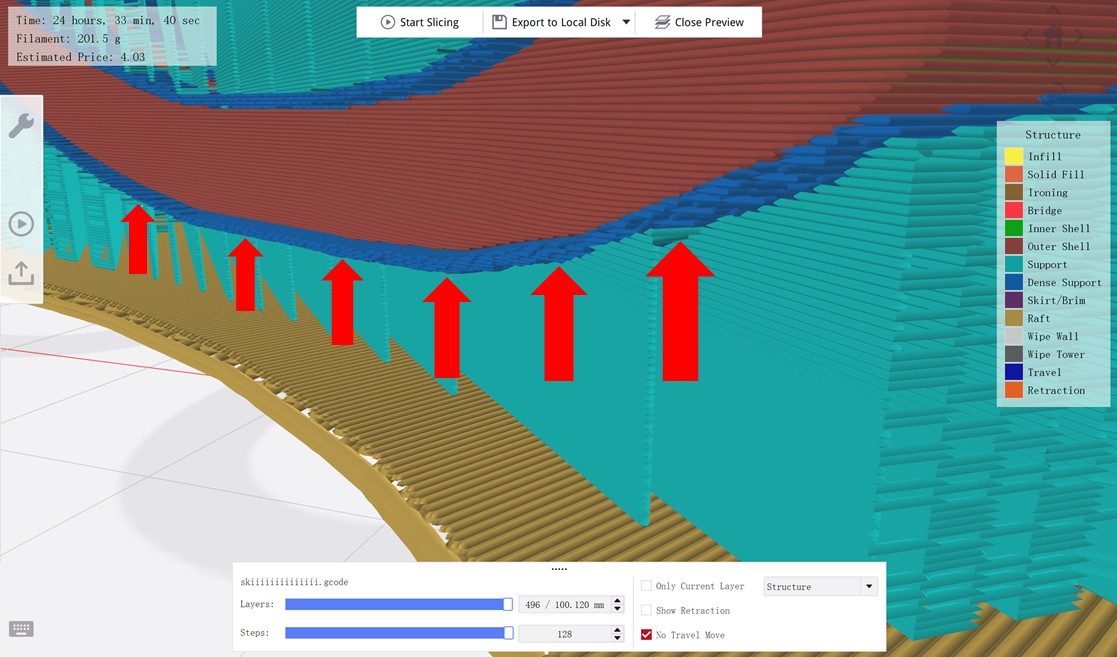Enable Show Retraction
The width and height of the screenshot is (1117, 657).
(646, 610)
